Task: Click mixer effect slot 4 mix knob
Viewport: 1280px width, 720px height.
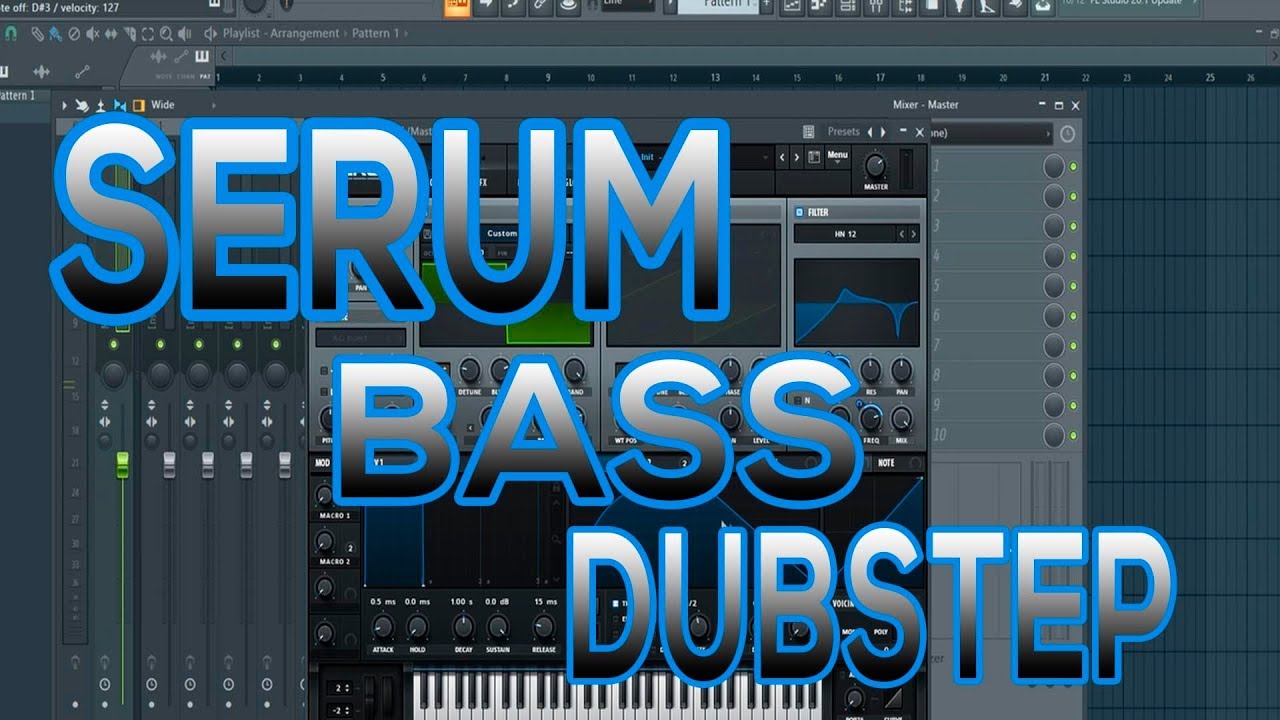Action: pos(1054,256)
